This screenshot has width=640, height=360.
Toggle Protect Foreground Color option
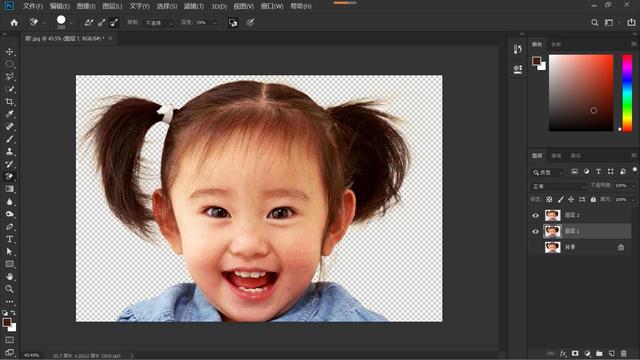click(x=233, y=23)
